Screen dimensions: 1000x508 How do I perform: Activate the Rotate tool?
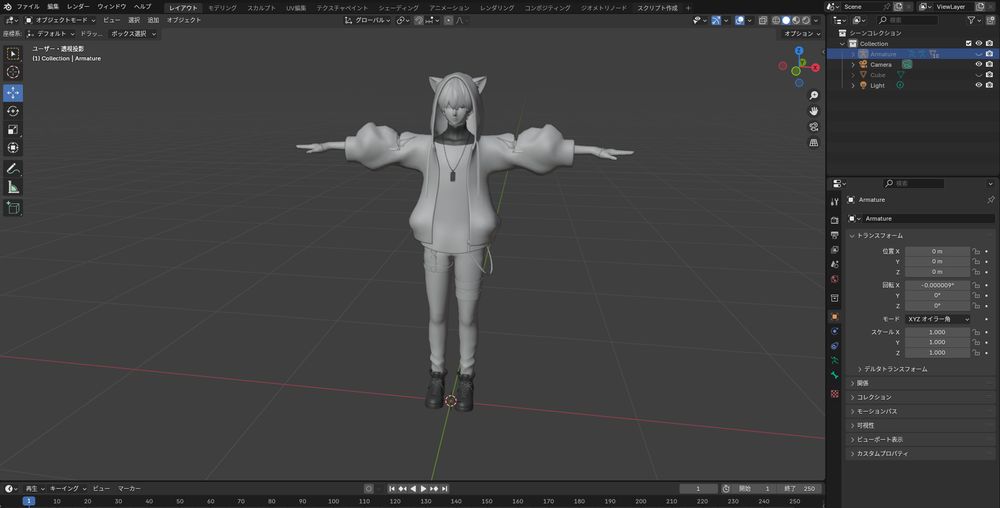point(13,111)
